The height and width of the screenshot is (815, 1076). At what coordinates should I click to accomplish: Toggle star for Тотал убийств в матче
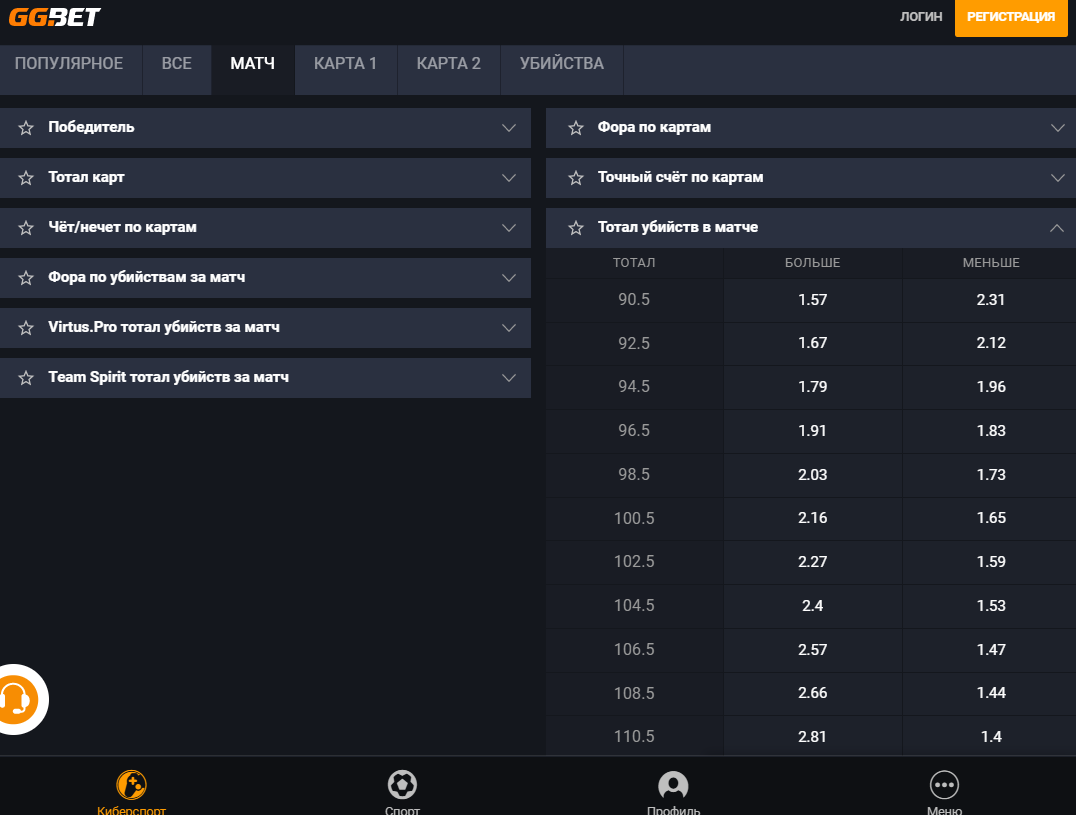click(x=575, y=228)
